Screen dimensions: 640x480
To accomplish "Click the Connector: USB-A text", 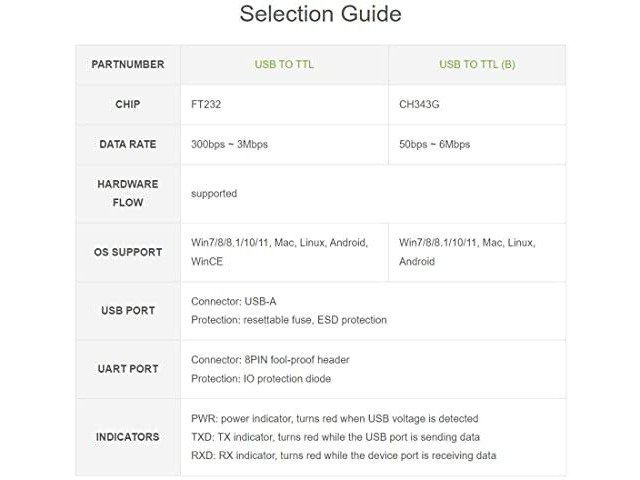I will pos(233,302).
